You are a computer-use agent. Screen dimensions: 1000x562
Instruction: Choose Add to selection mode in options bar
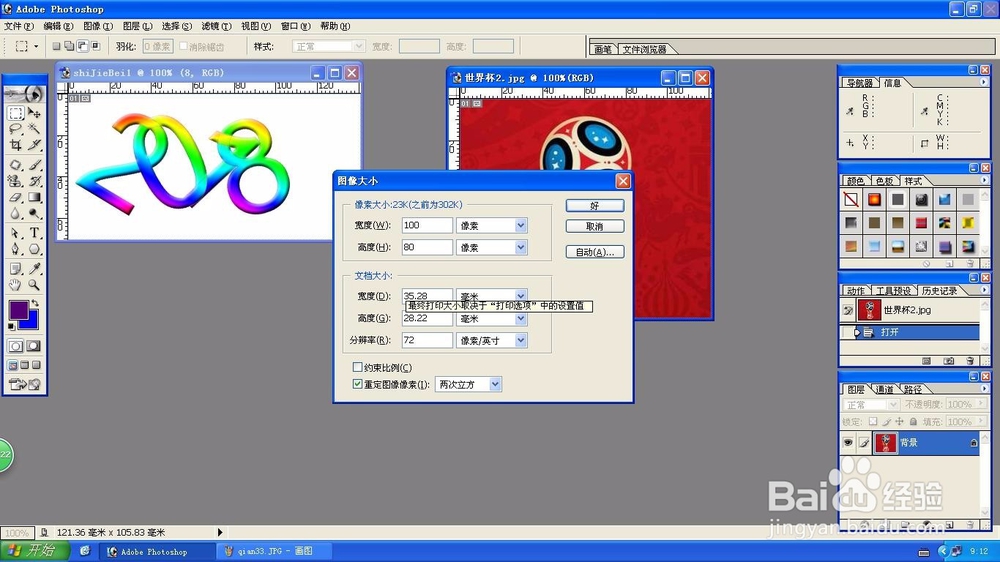pyautogui.click(x=69, y=46)
